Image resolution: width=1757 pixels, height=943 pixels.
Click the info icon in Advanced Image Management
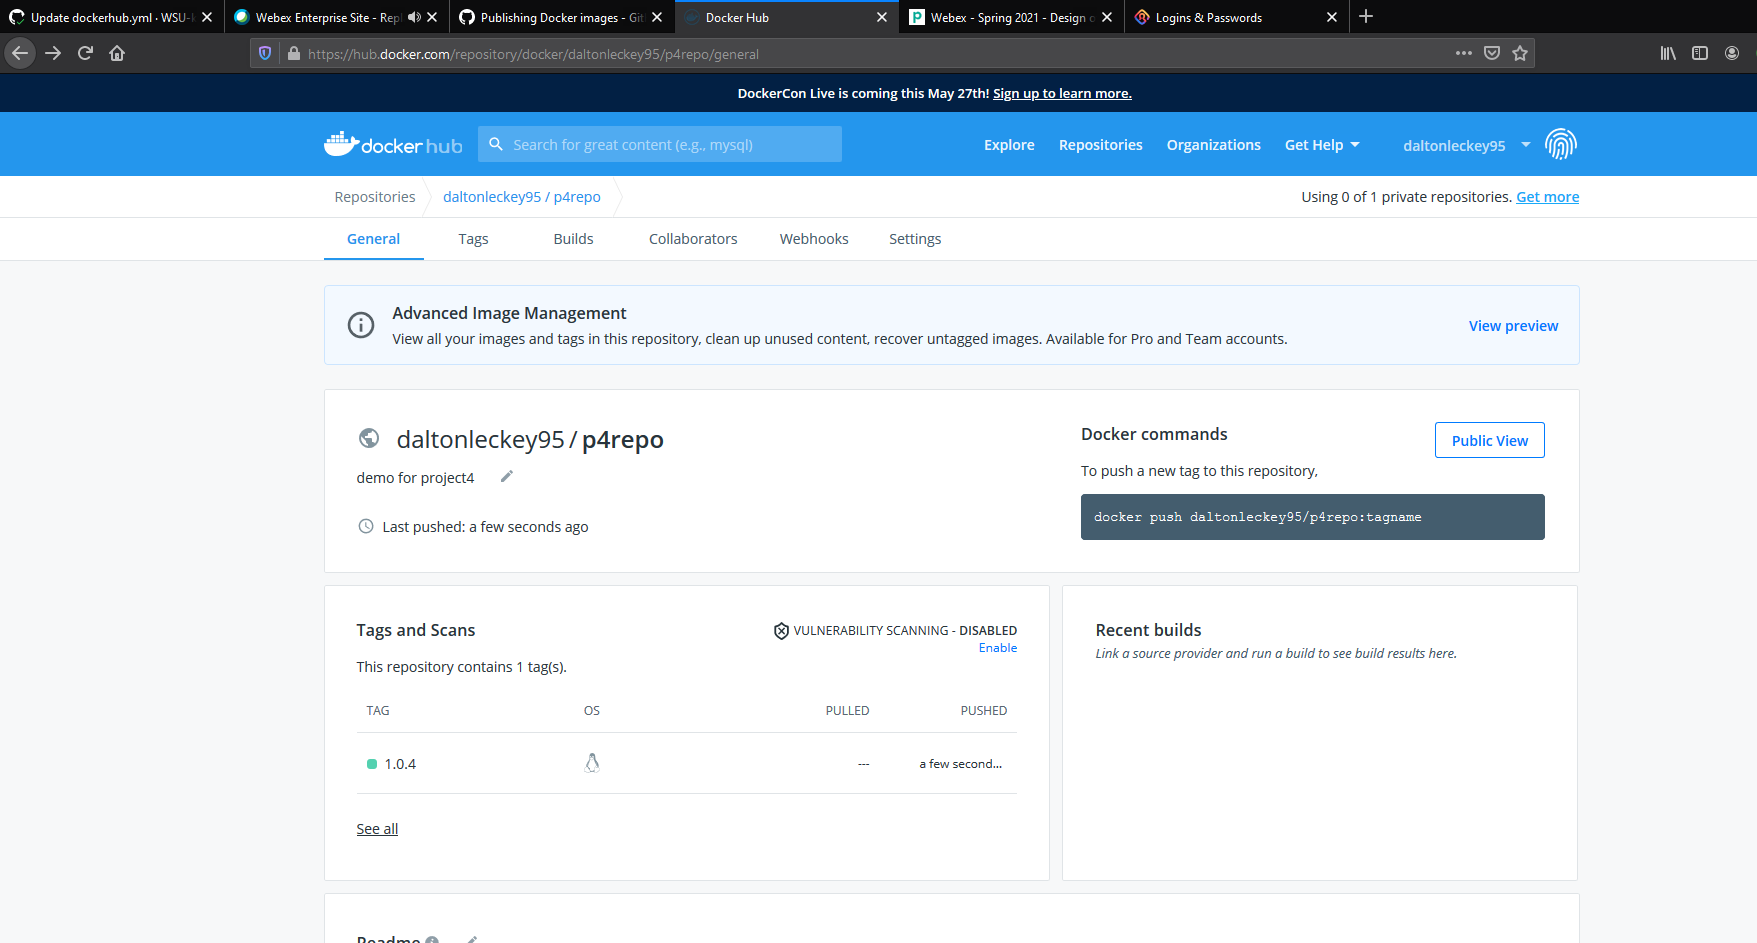tap(361, 325)
